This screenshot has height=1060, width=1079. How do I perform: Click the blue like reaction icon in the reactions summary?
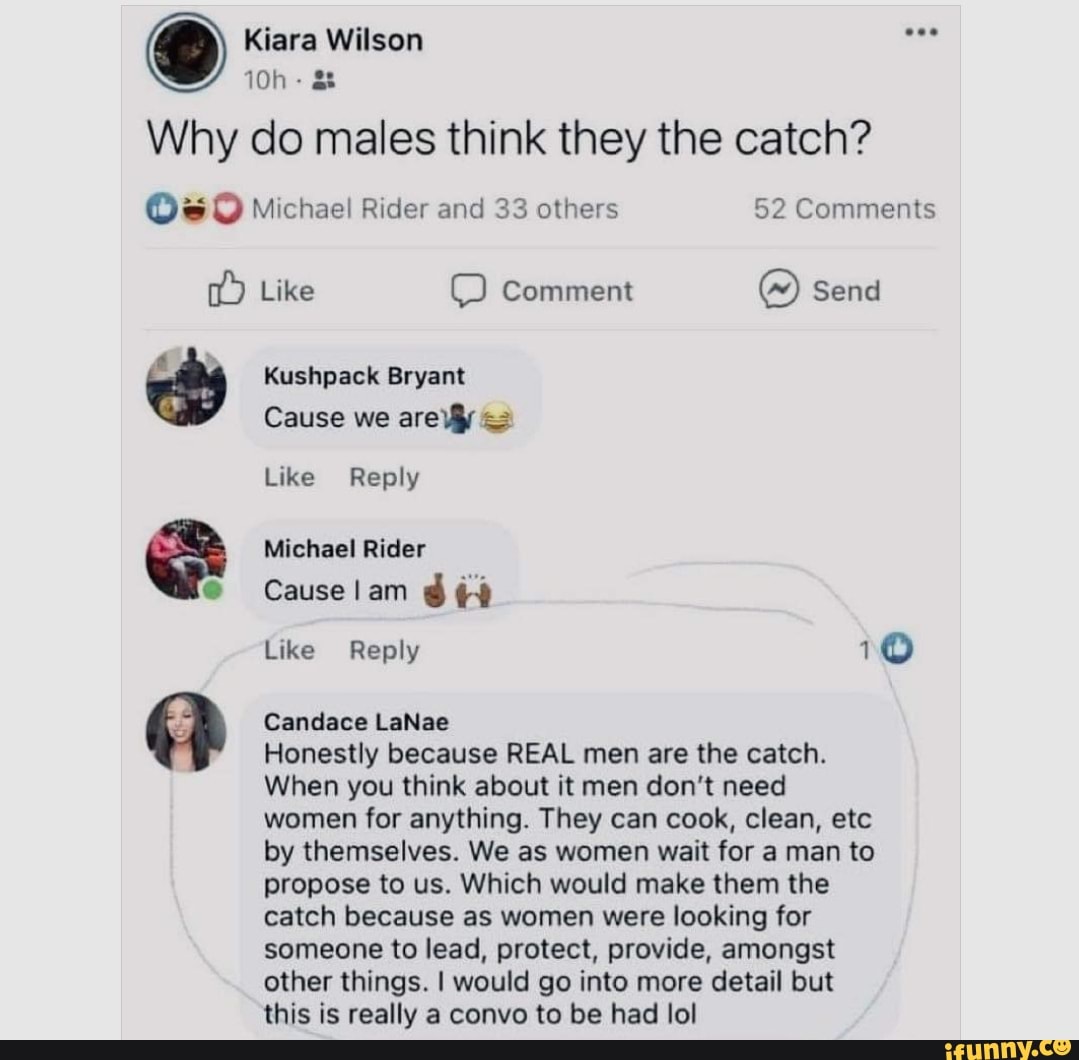(x=160, y=209)
